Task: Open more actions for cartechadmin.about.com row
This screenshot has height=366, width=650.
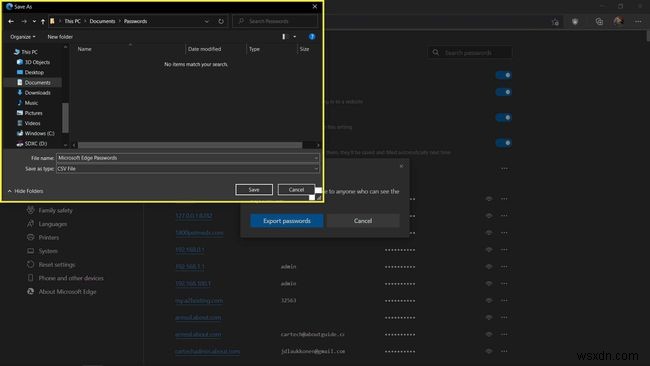Action: (504, 351)
